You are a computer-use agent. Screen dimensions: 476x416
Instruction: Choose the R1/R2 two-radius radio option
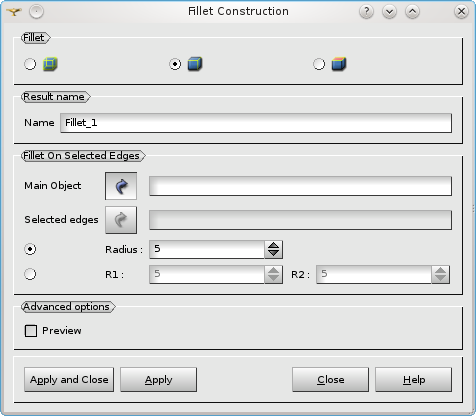30,274
